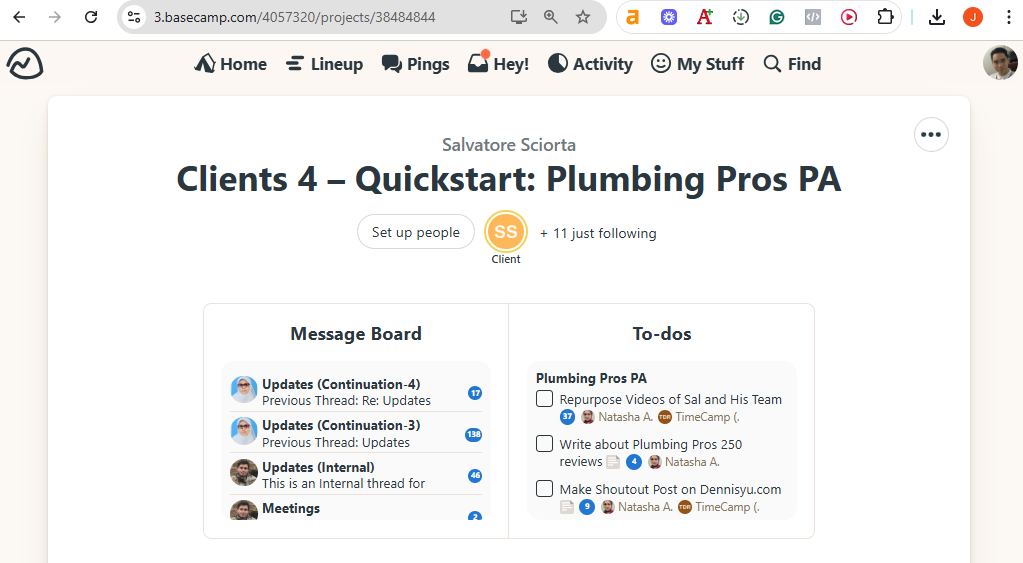Bookmark this page with the star icon
The width and height of the screenshot is (1023, 563).
tap(583, 17)
